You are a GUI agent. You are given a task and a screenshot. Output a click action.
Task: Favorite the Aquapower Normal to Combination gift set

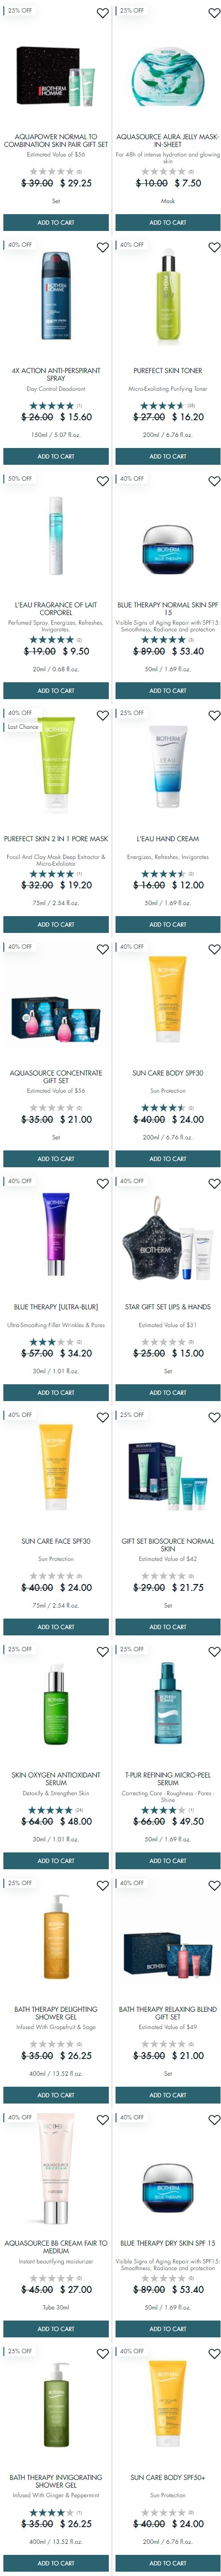click(x=102, y=13)
